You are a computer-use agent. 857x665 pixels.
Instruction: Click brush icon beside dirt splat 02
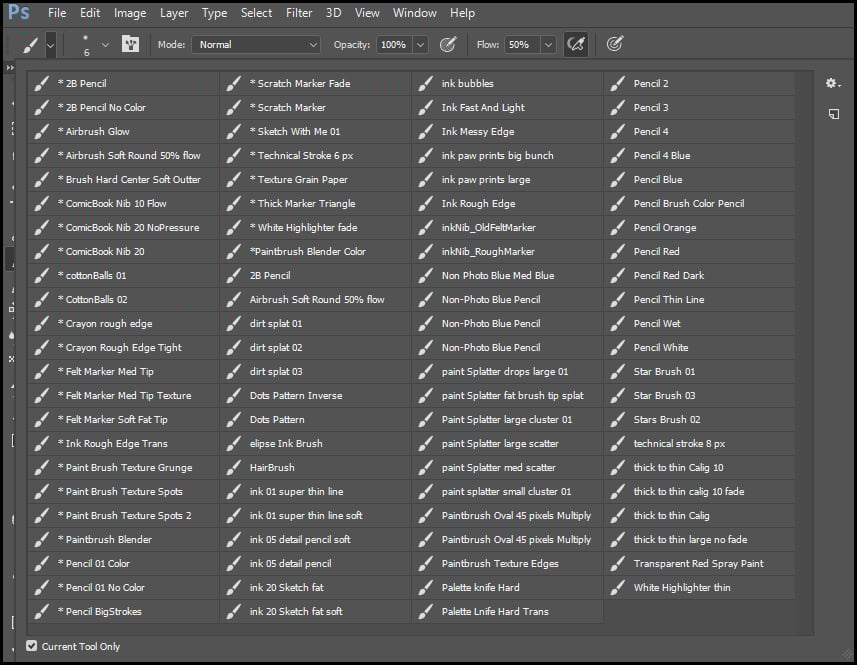tap(233, 348)
